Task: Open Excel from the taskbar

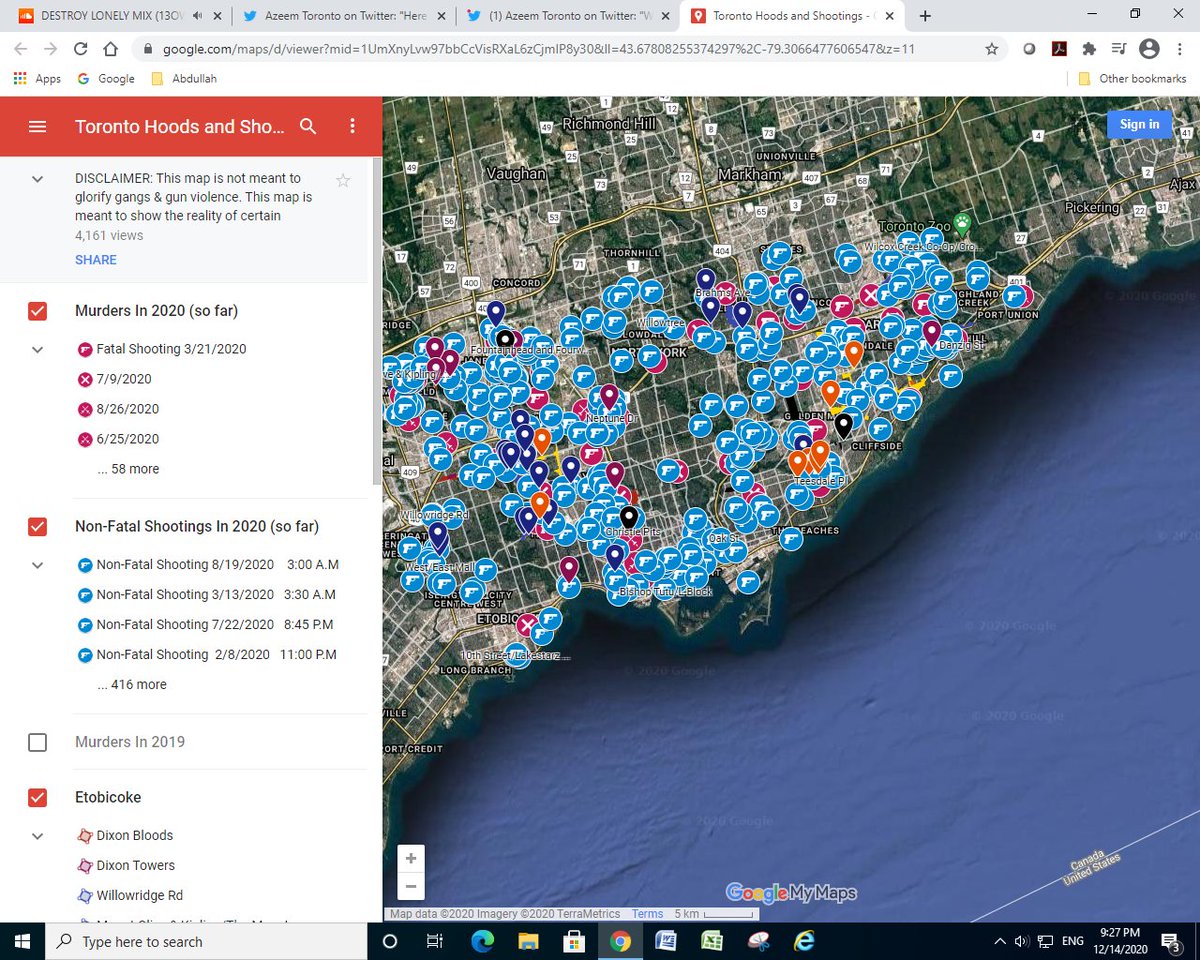Action: (x=712, y=941)
